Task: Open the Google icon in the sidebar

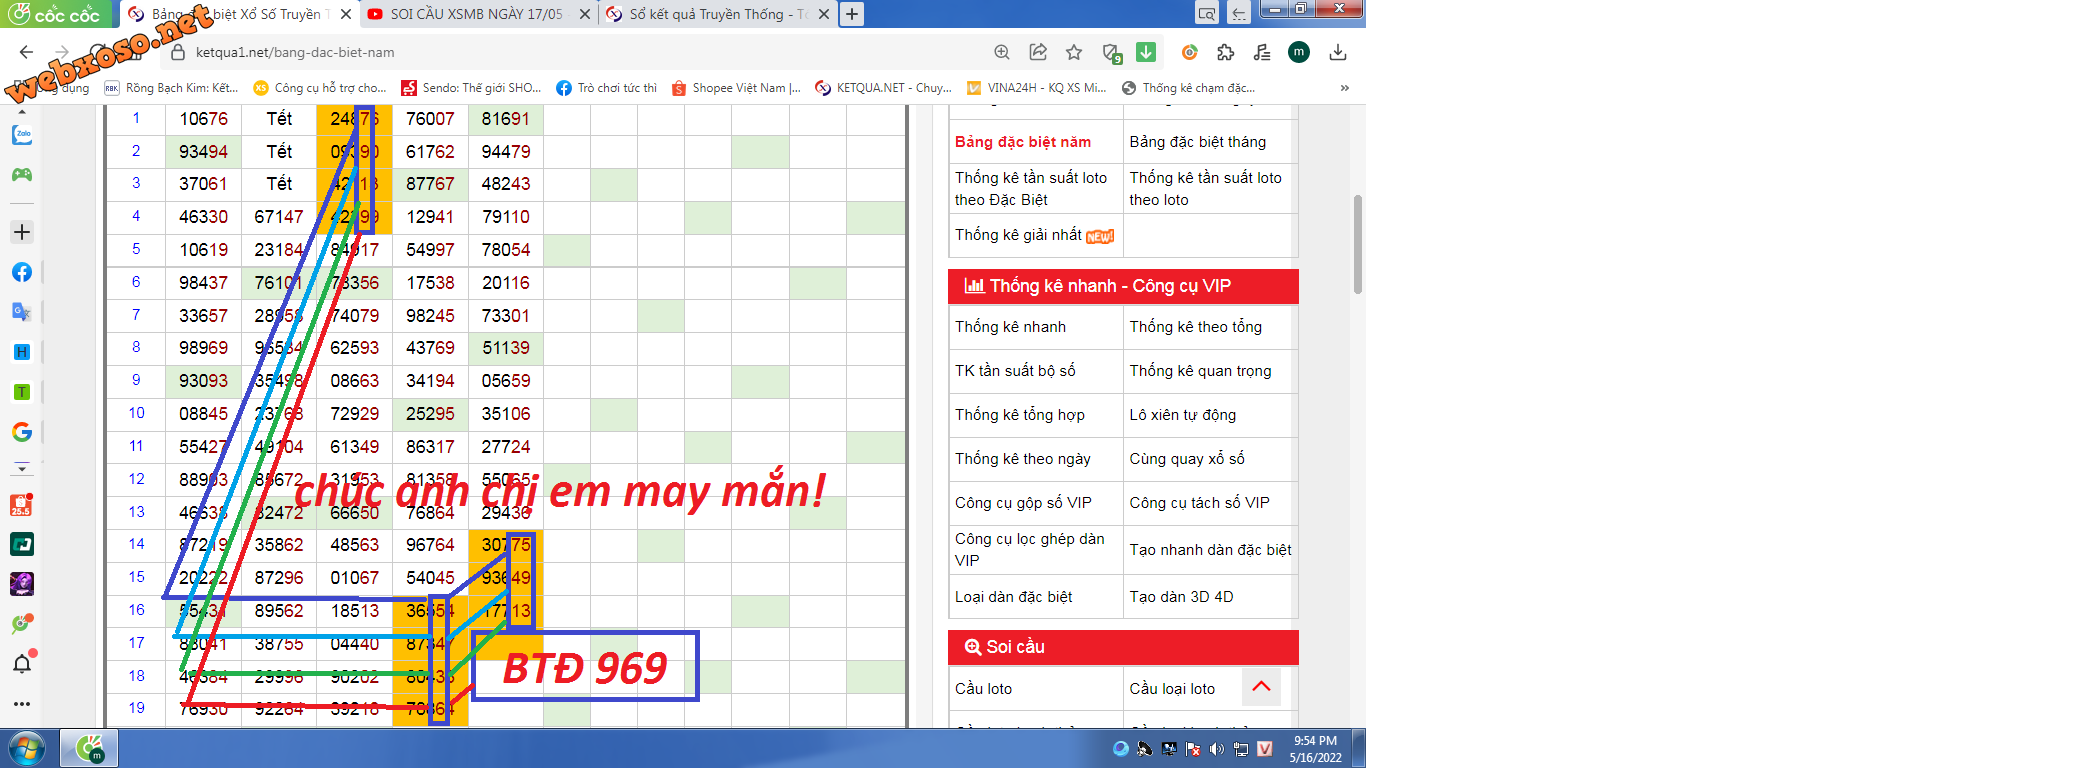Action: (22, 432)
